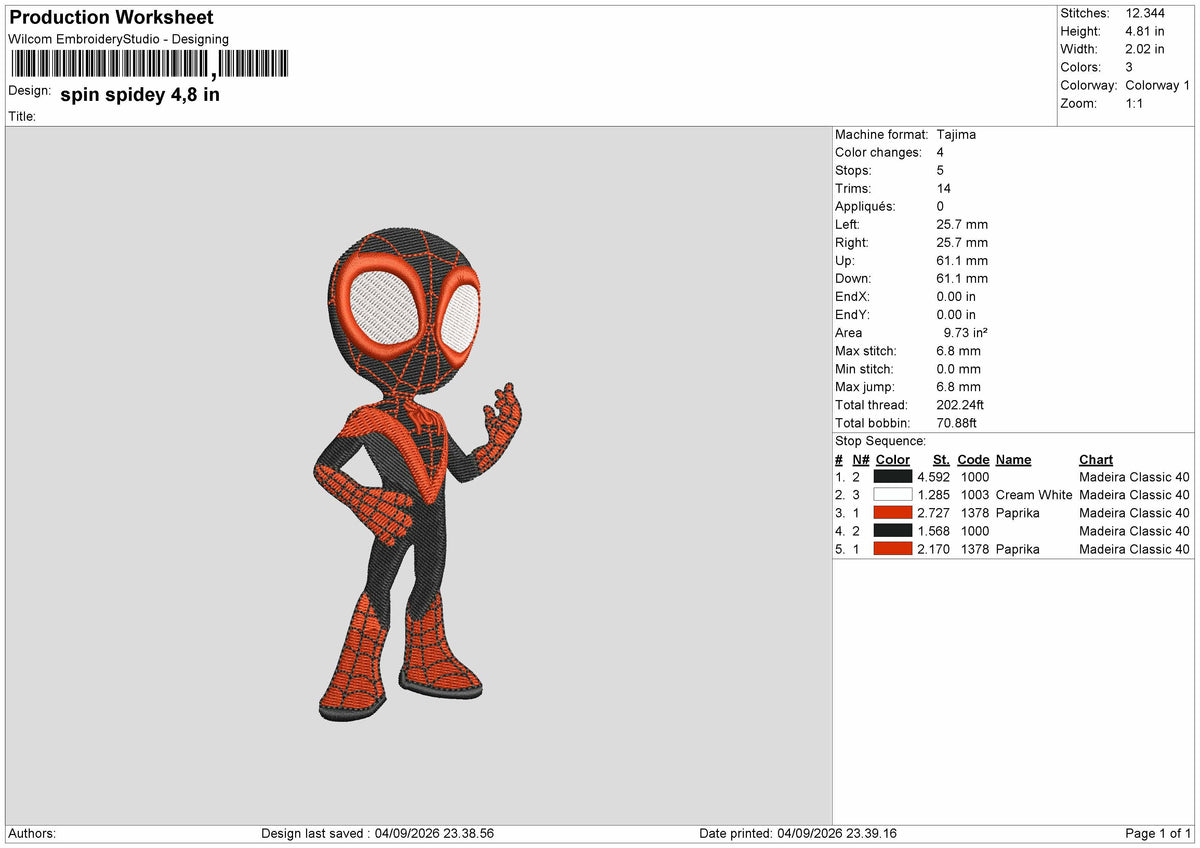Click 'Cream White' name in row 2
This screenshot has height=848, width=1200.
pos(1034,496)
